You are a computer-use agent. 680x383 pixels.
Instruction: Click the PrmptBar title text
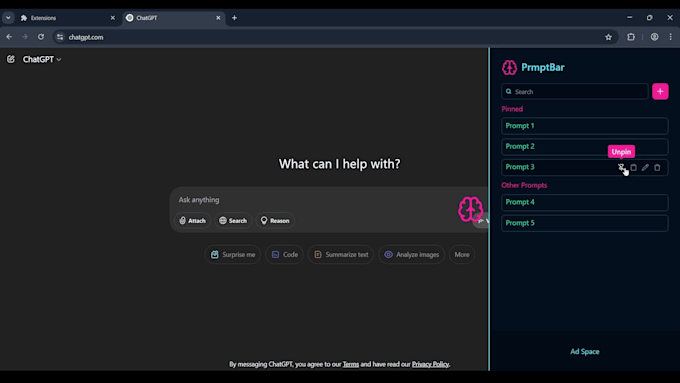[x=543, y=67]
